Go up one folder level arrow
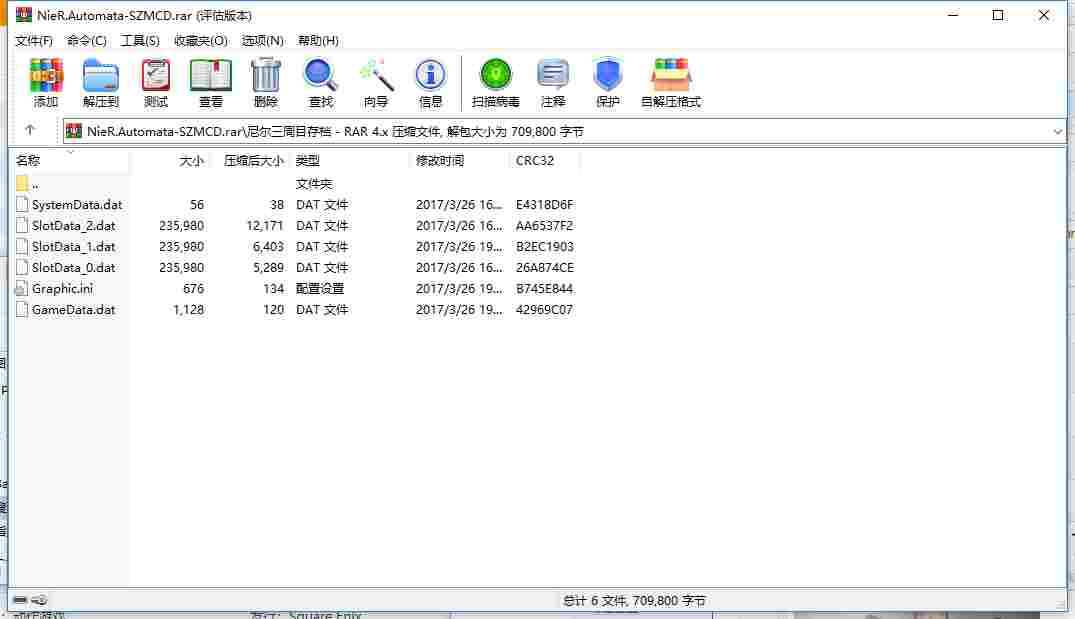 (29, 130)
